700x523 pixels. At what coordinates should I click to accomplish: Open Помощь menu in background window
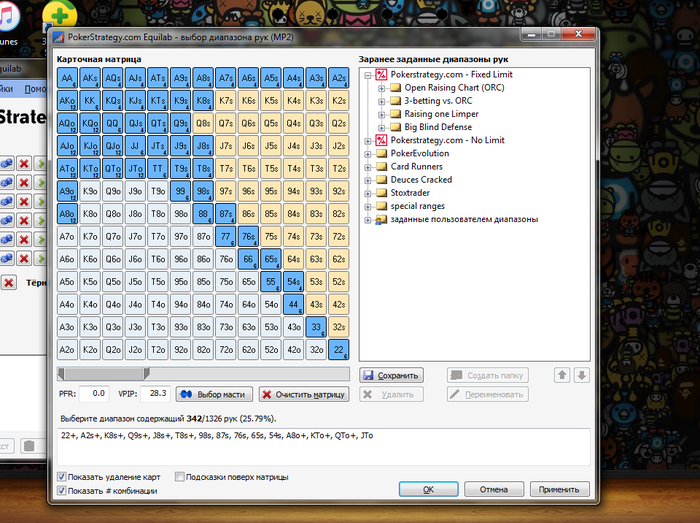(35, 89)
